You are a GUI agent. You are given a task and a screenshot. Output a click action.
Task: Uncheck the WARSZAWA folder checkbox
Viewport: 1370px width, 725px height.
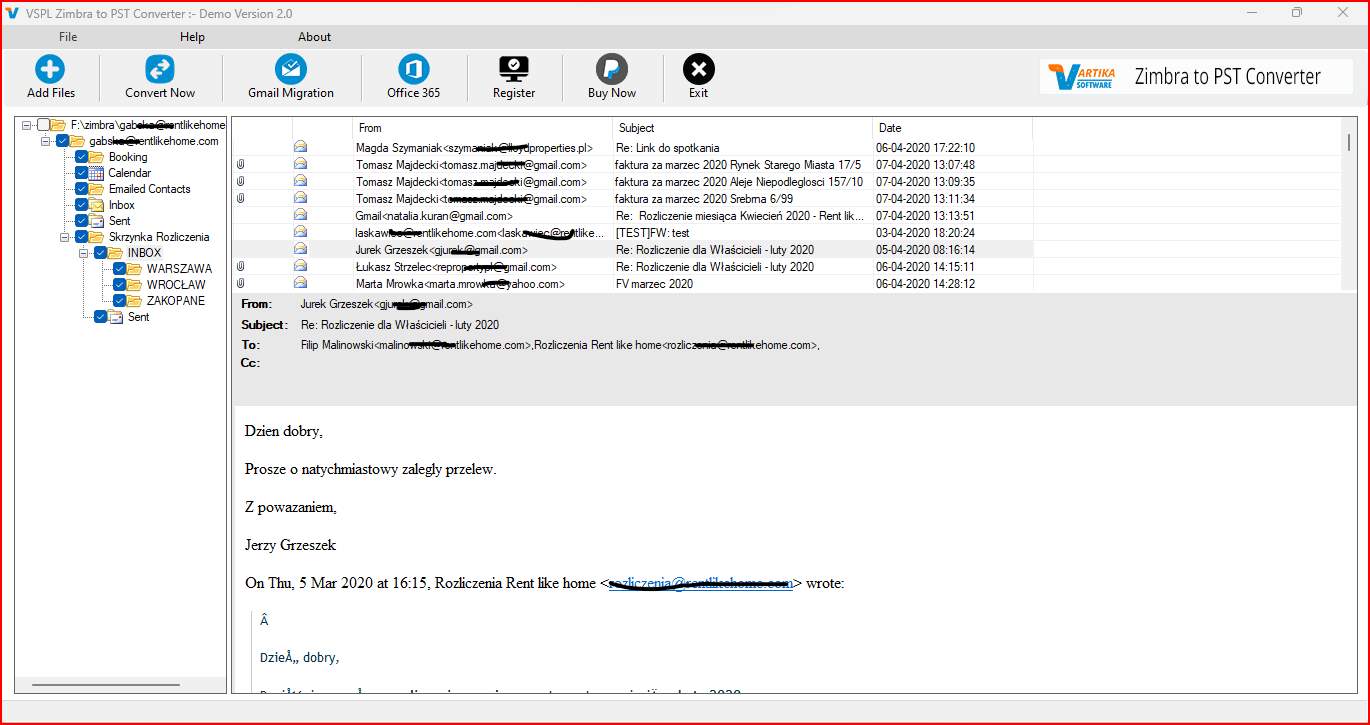pyautogui.click(x=119, y=269)
